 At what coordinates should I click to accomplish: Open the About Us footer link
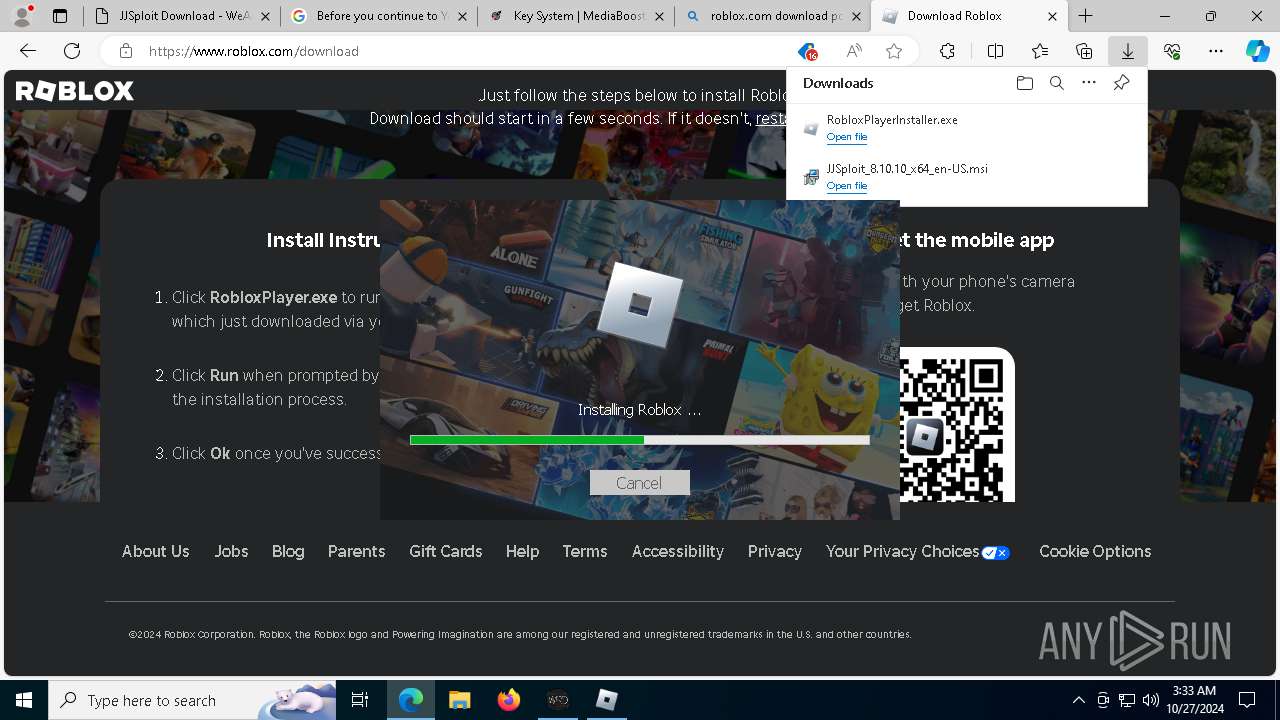pos(155,551)
